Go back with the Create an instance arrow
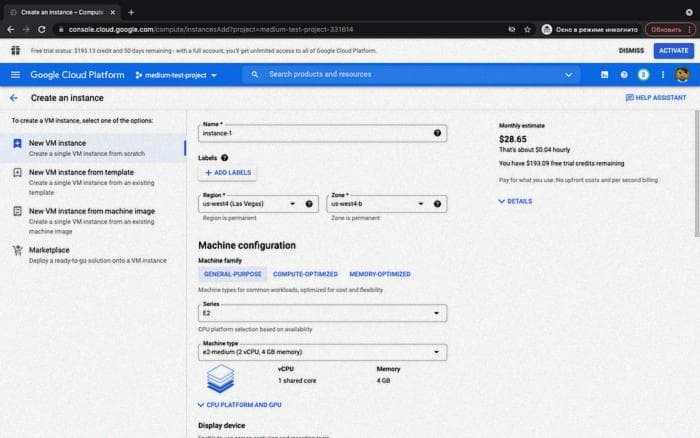Viewport: 700px width, 438px height. point(14,98)
